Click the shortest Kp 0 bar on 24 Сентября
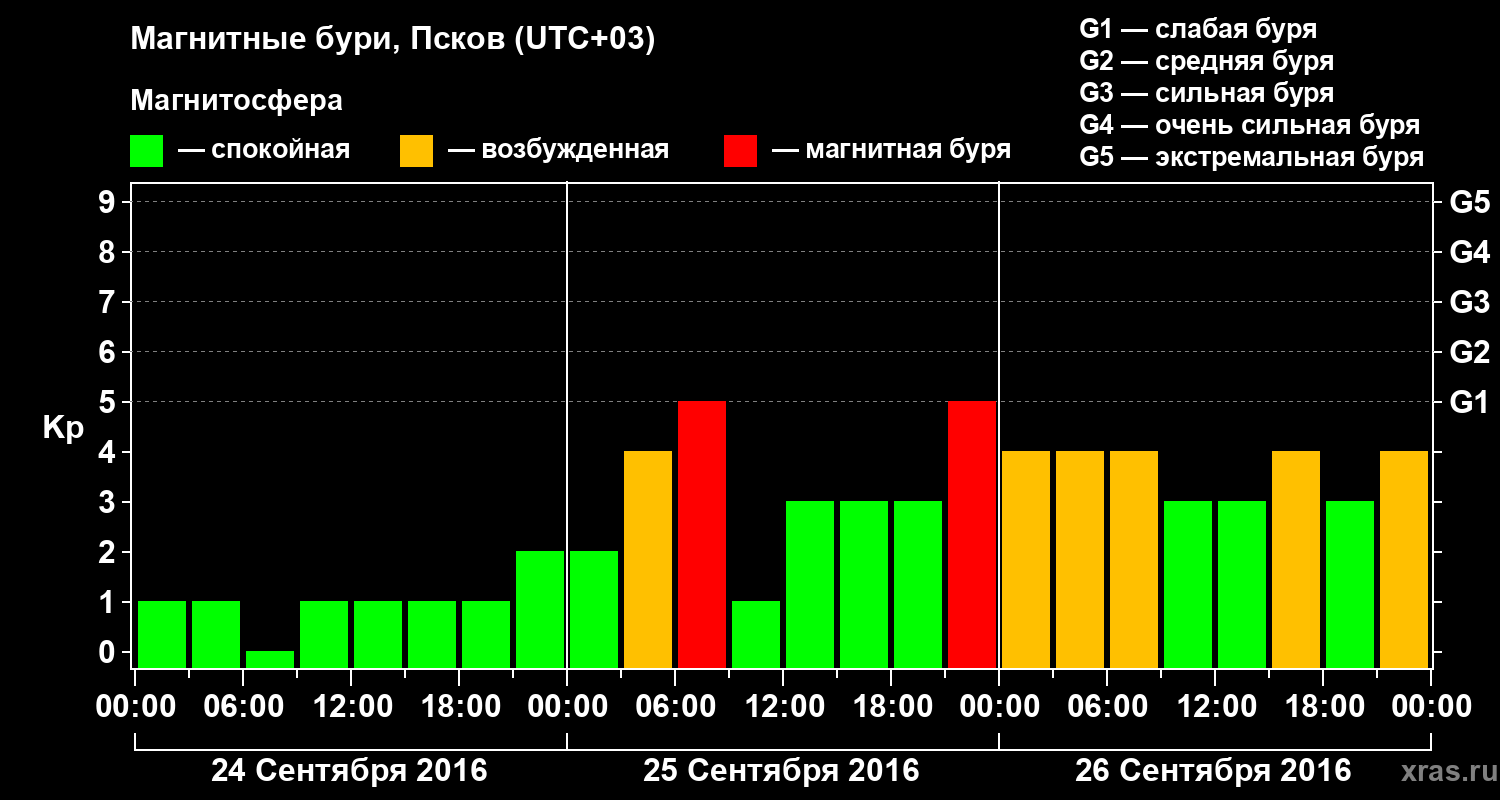Image resolution: width=1500 pixels, height=800 pixels. 270,660
